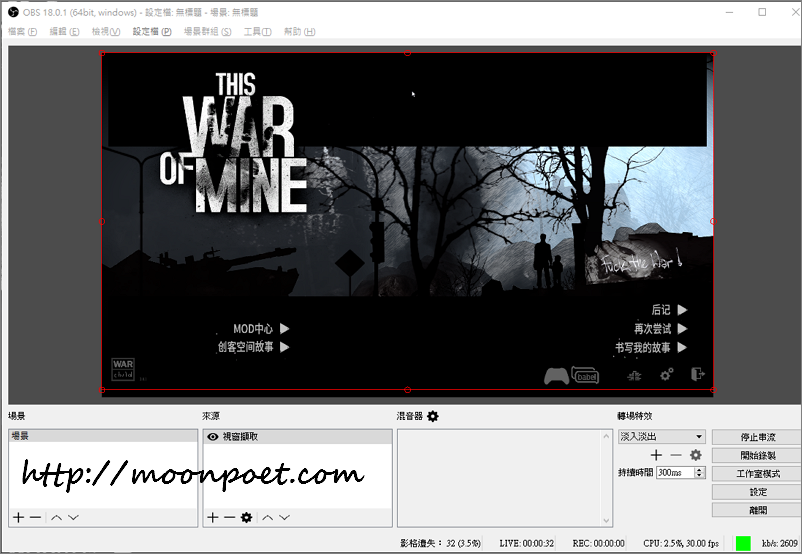Move source down with arrow icon

[285, 518]
